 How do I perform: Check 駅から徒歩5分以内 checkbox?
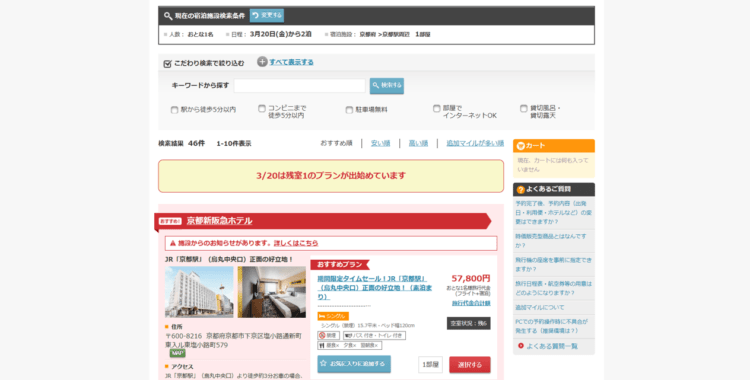[x=175, y=110]
